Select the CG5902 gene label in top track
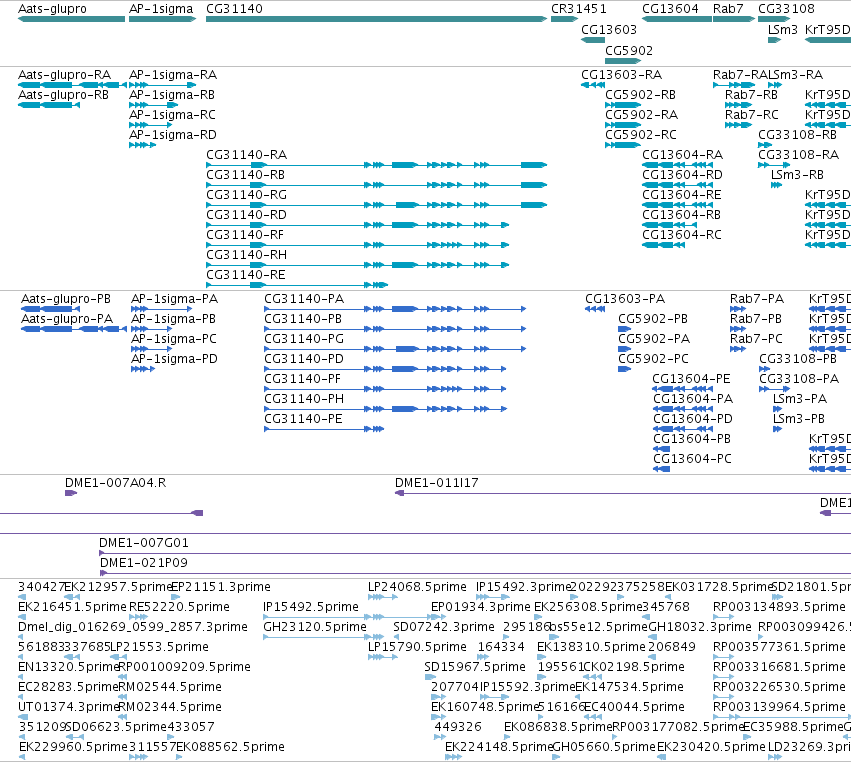 tap(629, 50)
